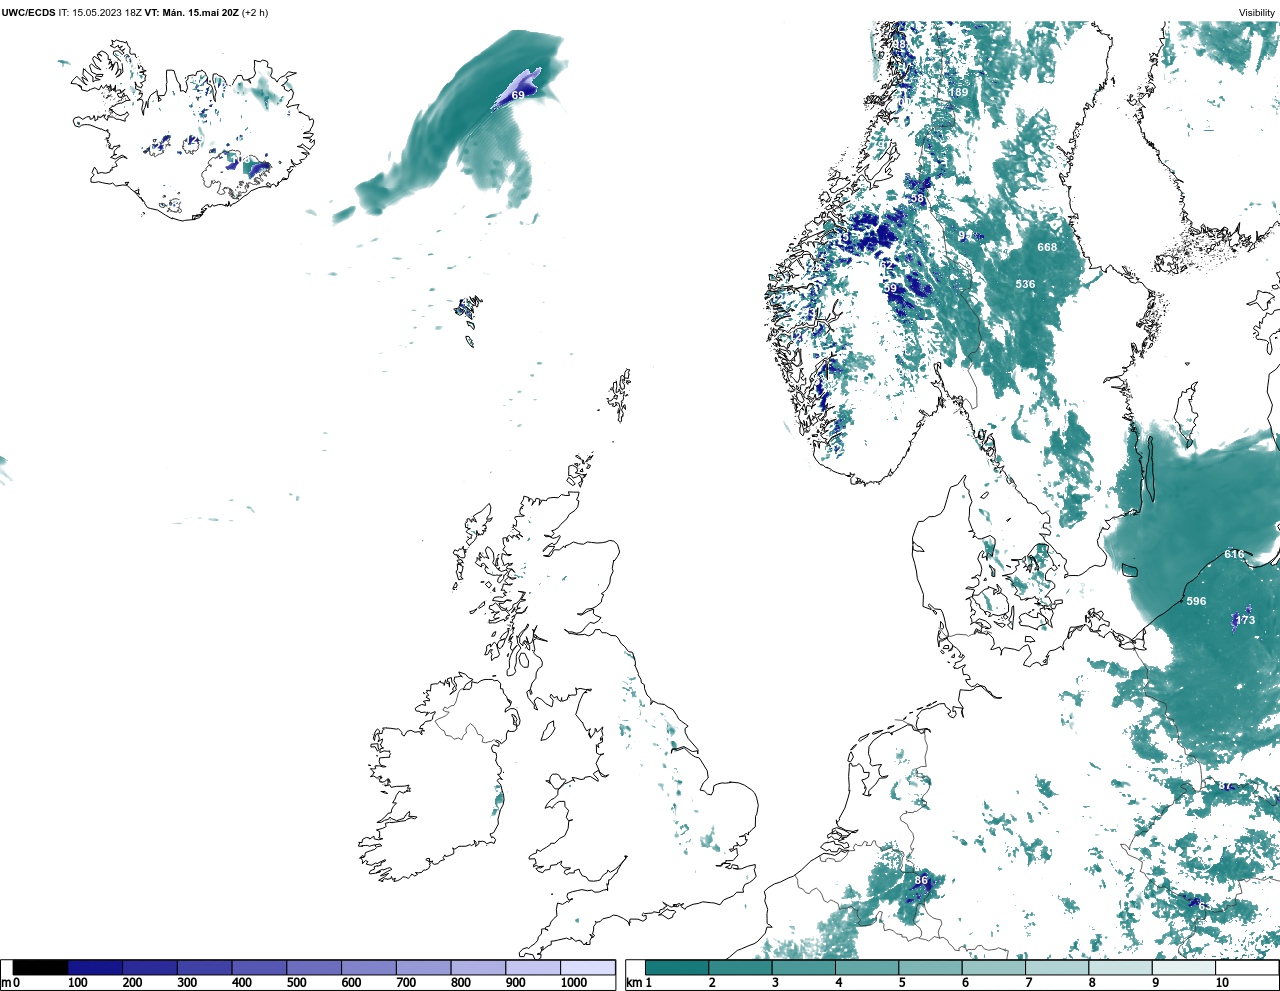
Task: Click the 300–400 m legend swatch
Action: click(x=205, y=967)
